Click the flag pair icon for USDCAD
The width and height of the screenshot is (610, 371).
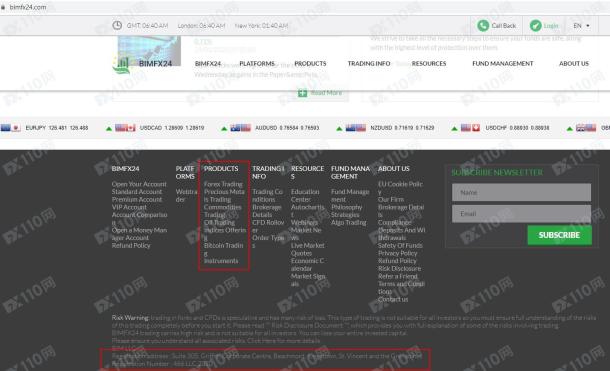(125, 128)
